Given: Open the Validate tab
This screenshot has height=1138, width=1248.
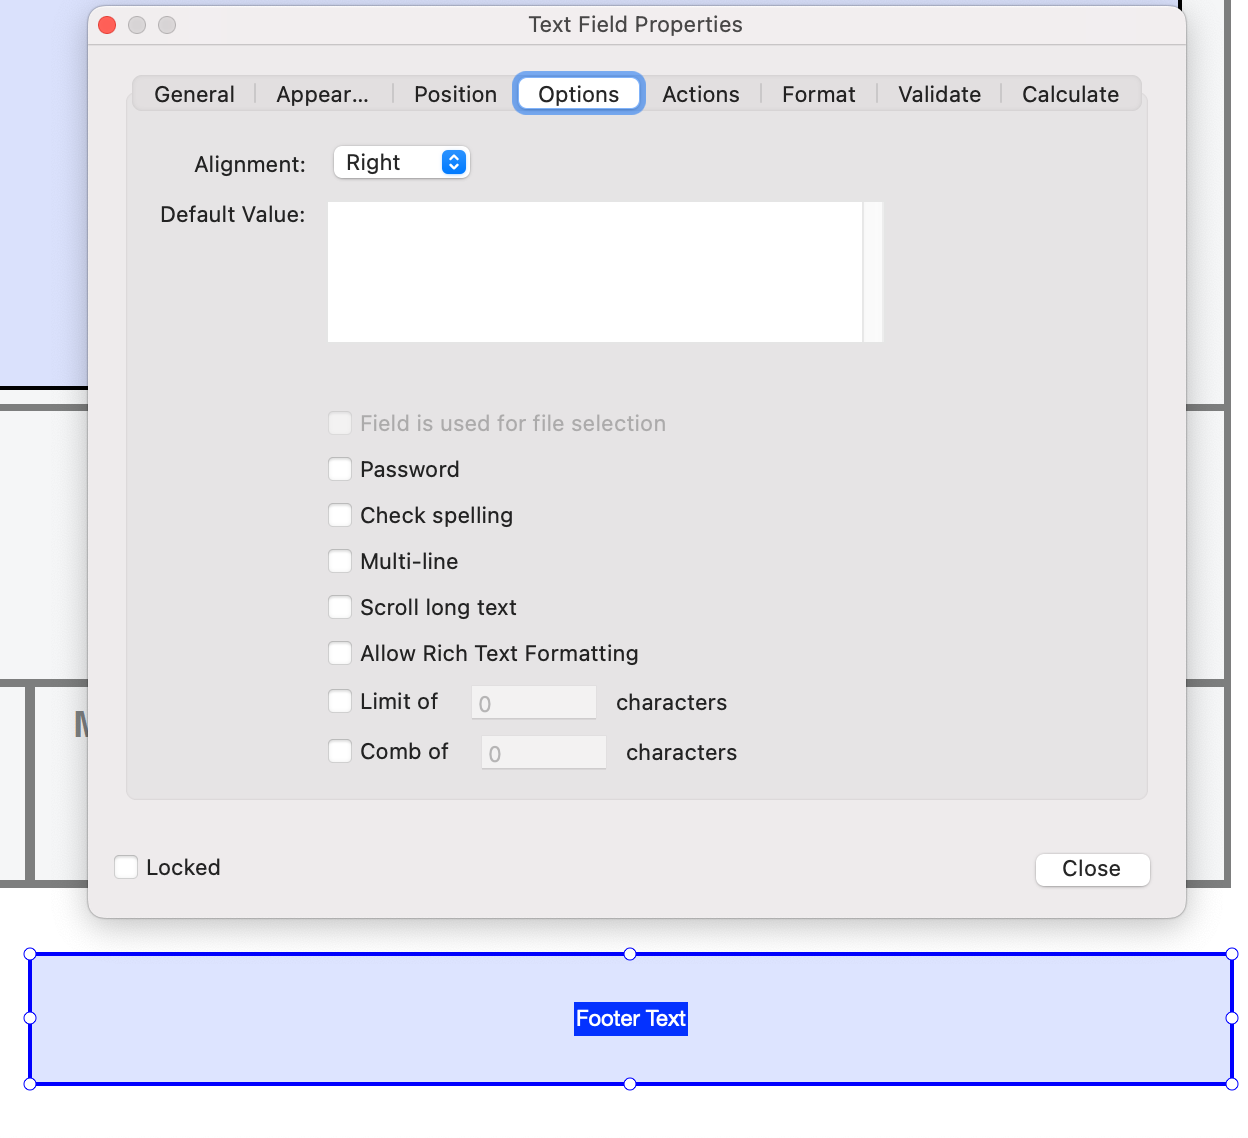Looking at the screenshot, I should [x=938, y=93].
